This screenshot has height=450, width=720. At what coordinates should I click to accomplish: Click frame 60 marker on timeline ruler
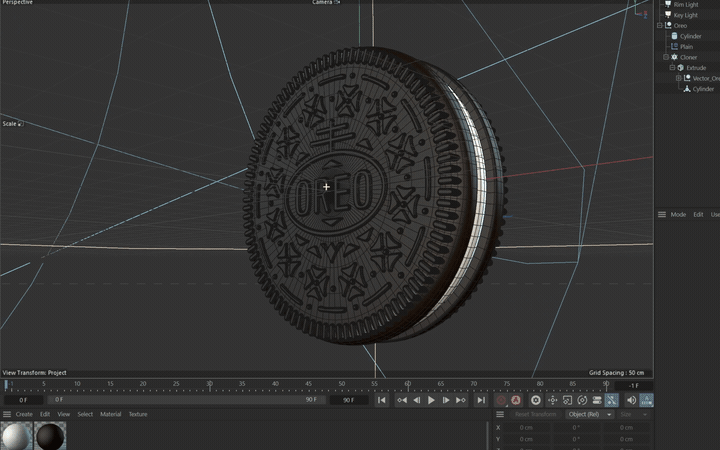(x=408, y=384)
